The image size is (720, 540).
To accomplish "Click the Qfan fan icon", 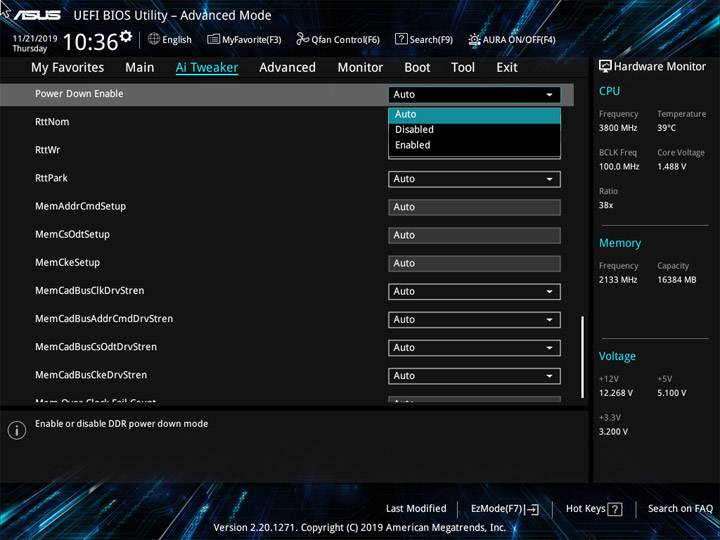I will coord(302,39).
